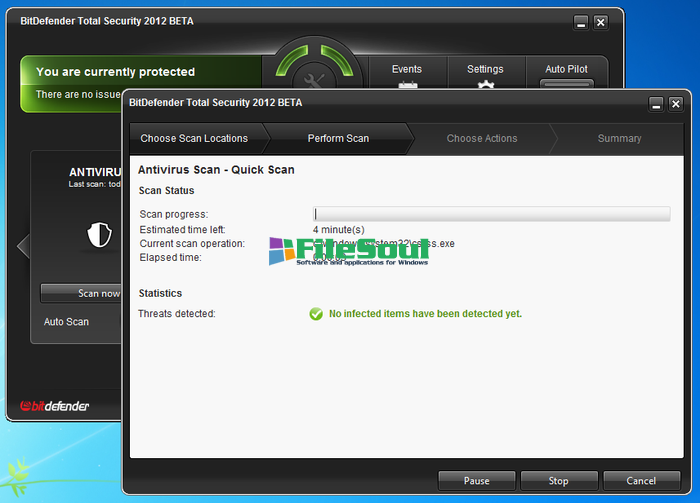Click the Antivirus shield icon
700x503 pixels.
point(99,235)
